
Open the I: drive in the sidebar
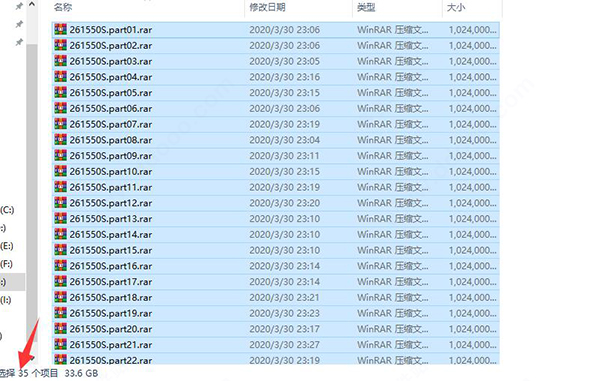coord(6,300)
